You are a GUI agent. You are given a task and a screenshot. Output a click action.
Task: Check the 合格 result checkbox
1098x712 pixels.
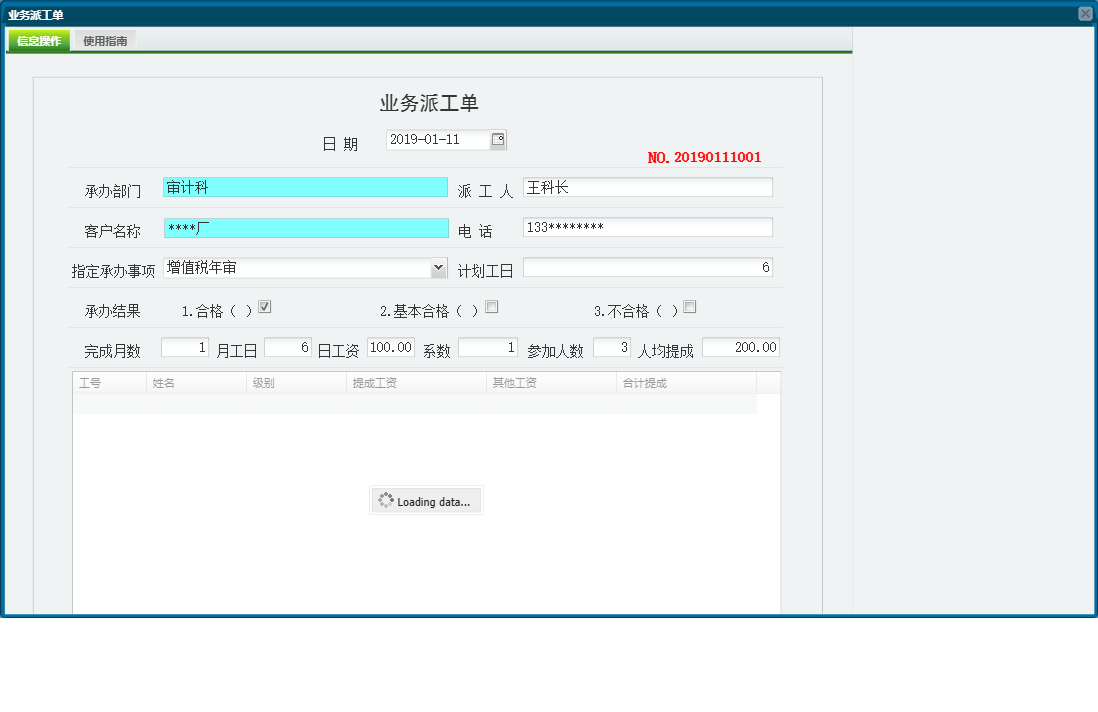pos(264,306)
